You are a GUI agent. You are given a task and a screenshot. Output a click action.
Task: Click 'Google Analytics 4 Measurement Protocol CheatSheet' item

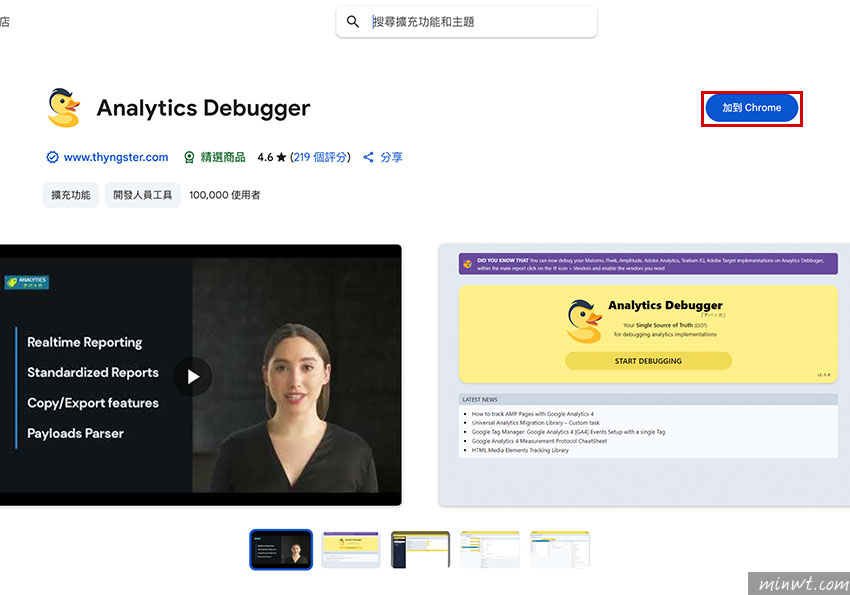point(539,441)
